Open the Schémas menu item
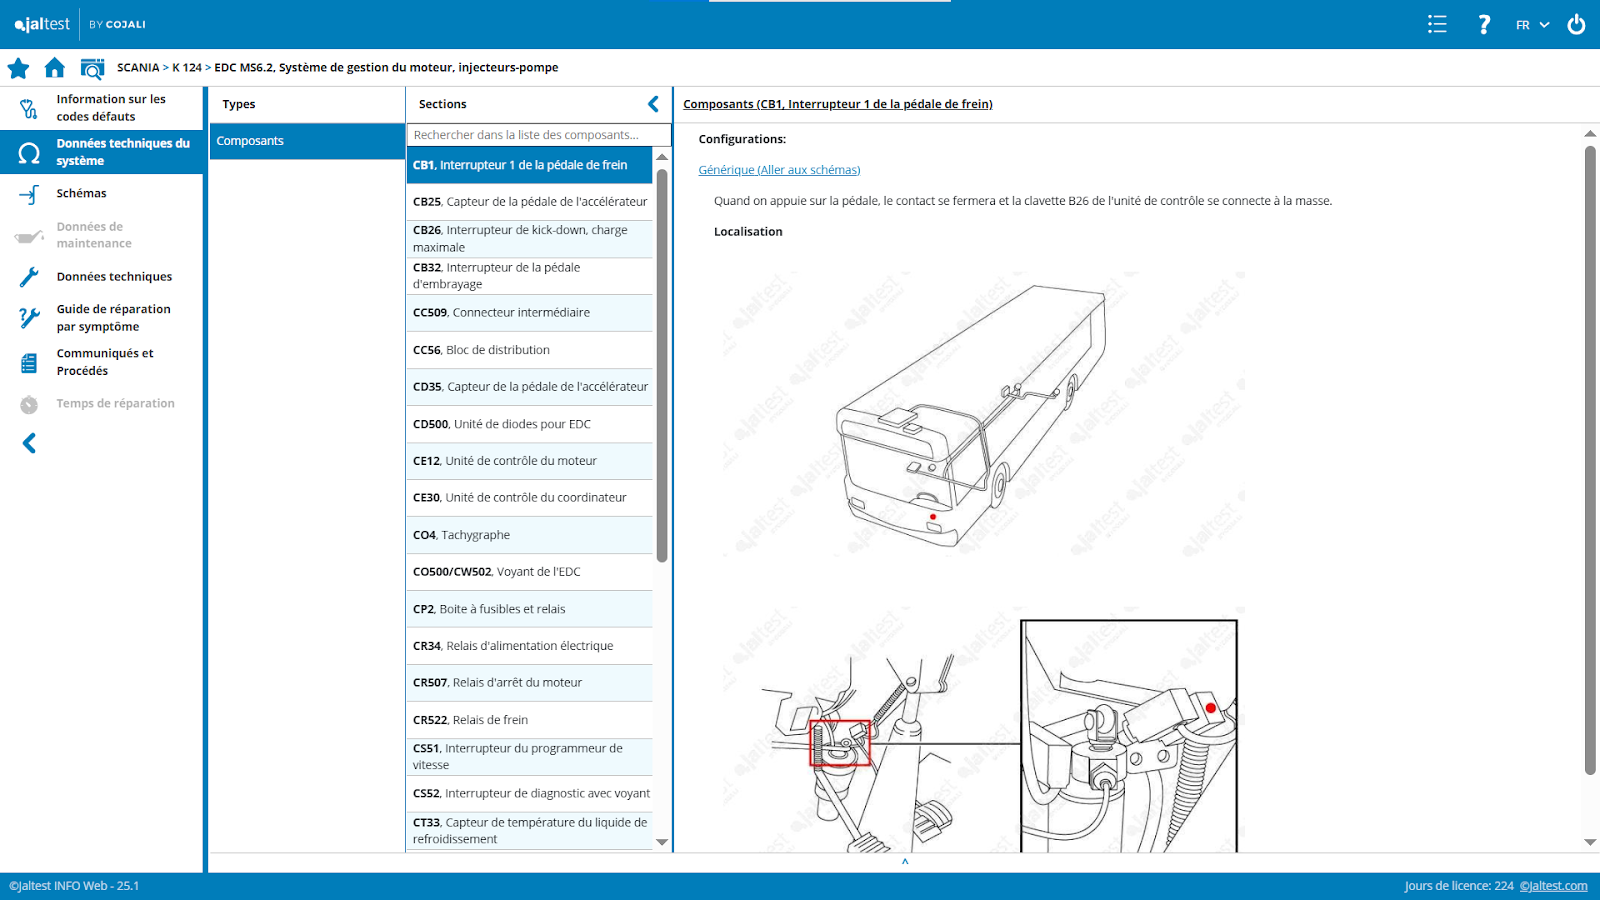Viewport: 1600px width, 900px height. pos(102,194)
